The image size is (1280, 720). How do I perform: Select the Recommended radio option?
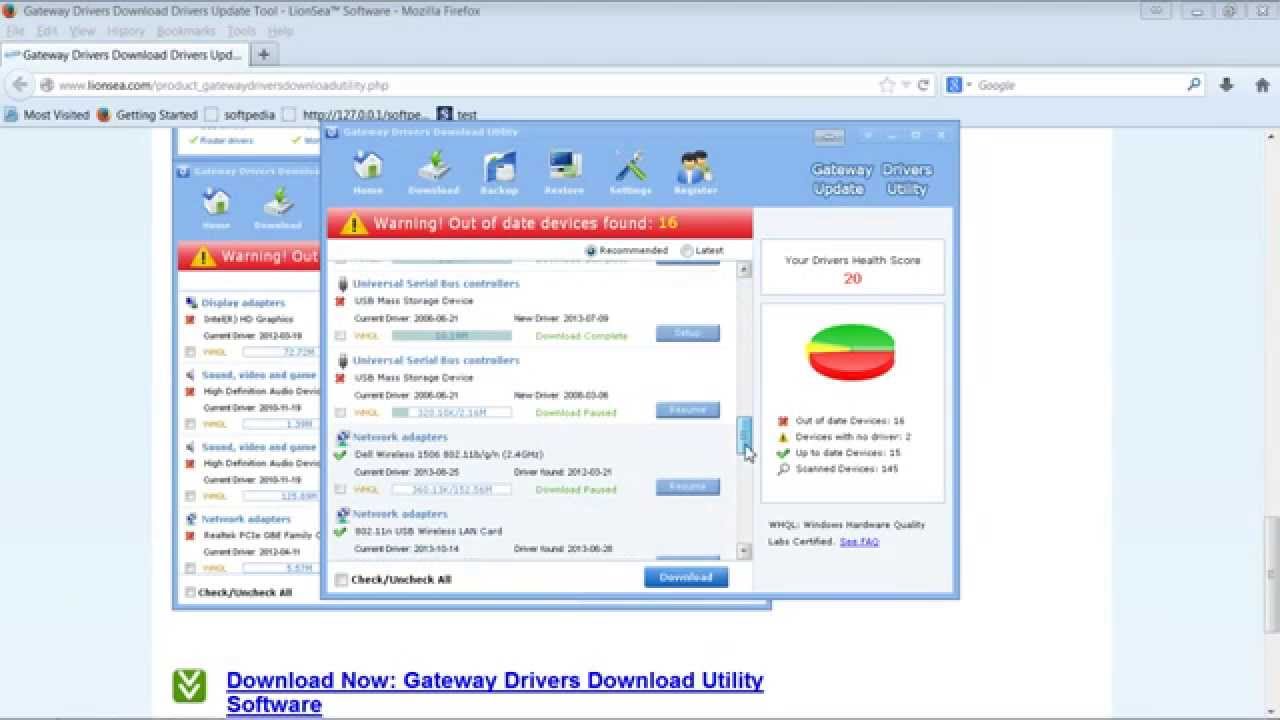591,251
